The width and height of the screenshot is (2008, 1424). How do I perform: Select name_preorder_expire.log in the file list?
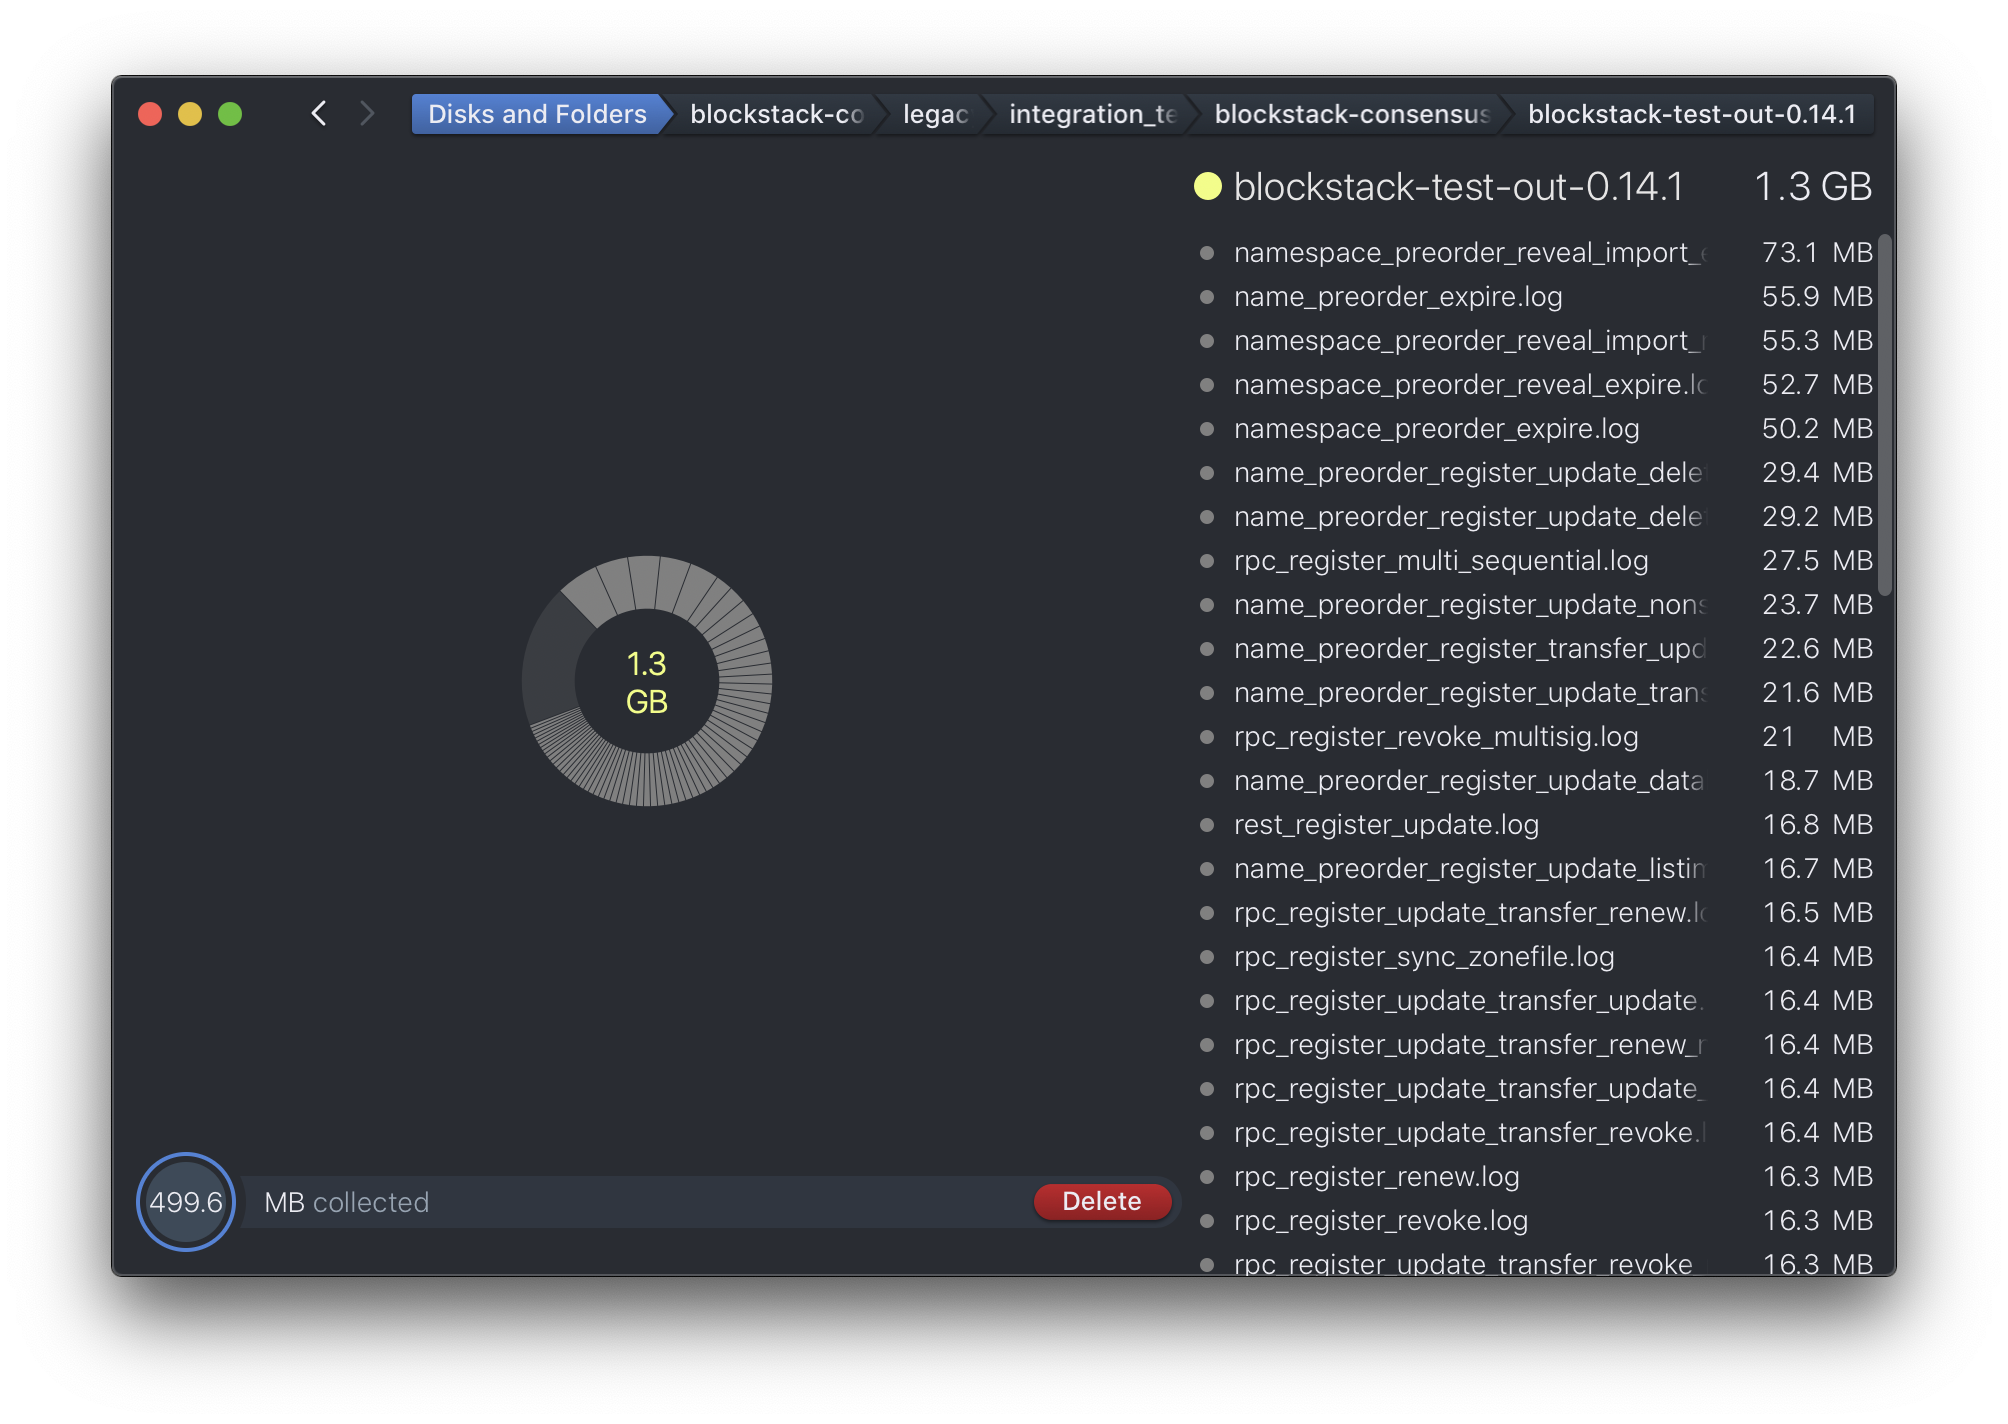point(1398,297)
